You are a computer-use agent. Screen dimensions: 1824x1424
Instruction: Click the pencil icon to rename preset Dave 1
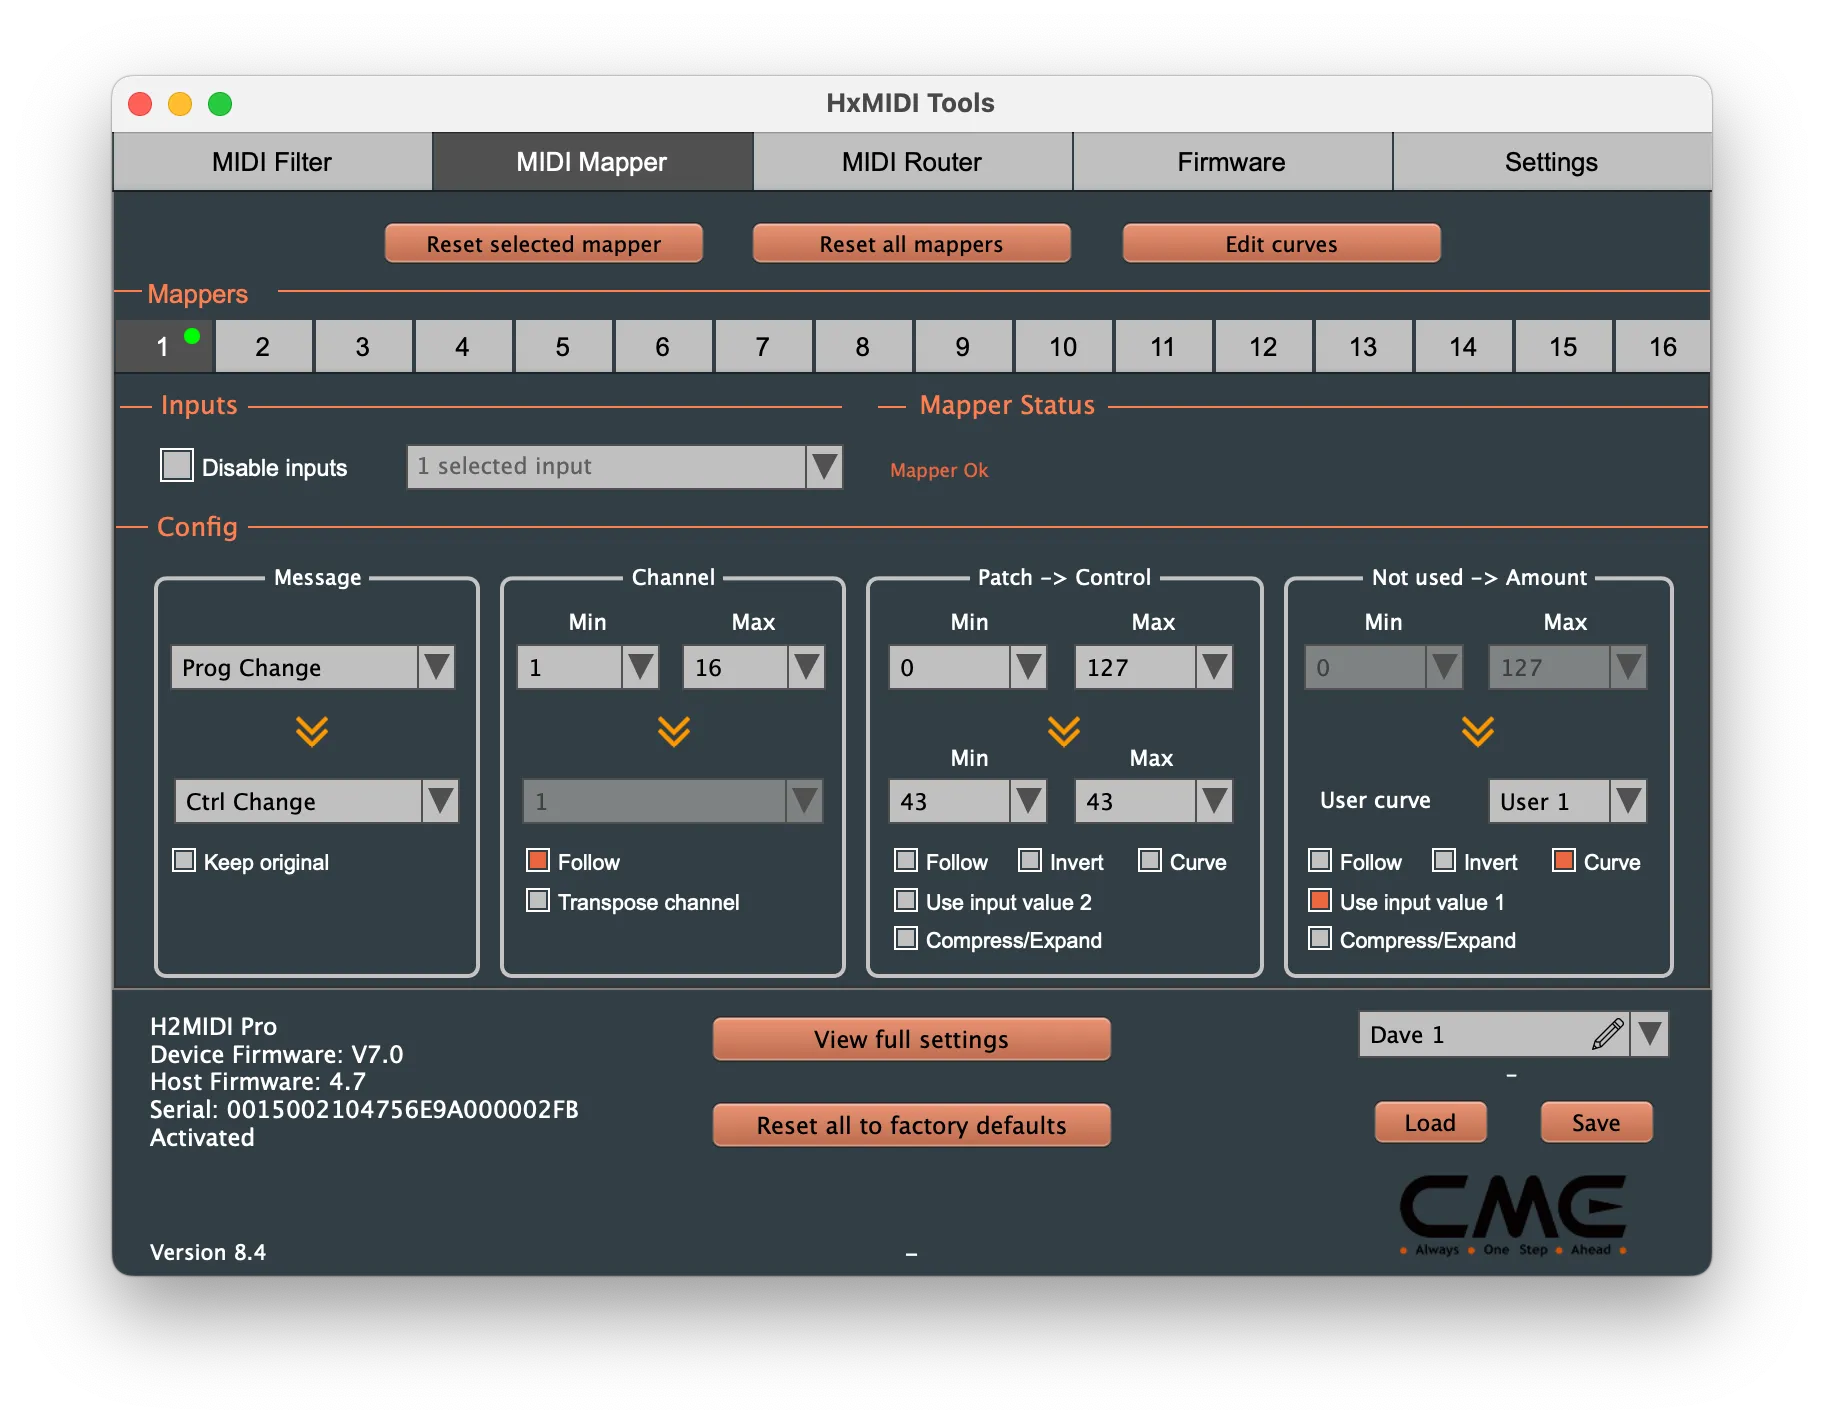point(1608,1034)
